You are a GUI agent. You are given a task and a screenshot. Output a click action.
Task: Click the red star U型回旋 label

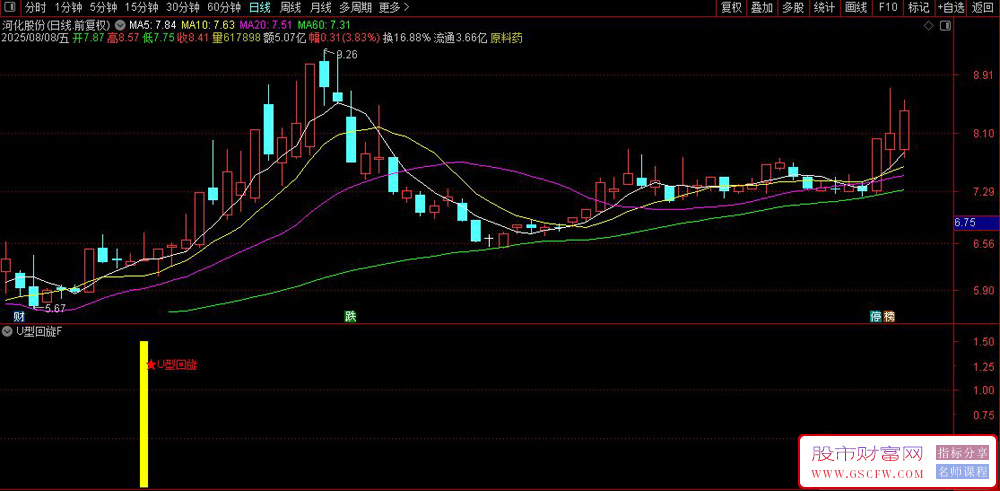(x=172, y=365)
